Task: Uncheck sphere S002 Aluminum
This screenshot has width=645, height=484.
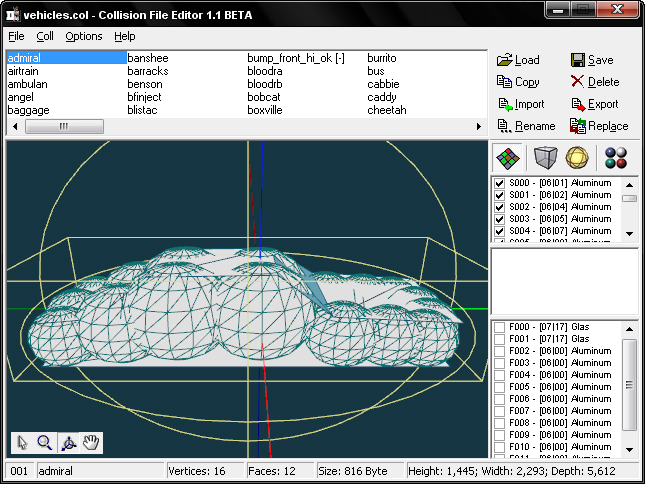Action: click(499, 207)
